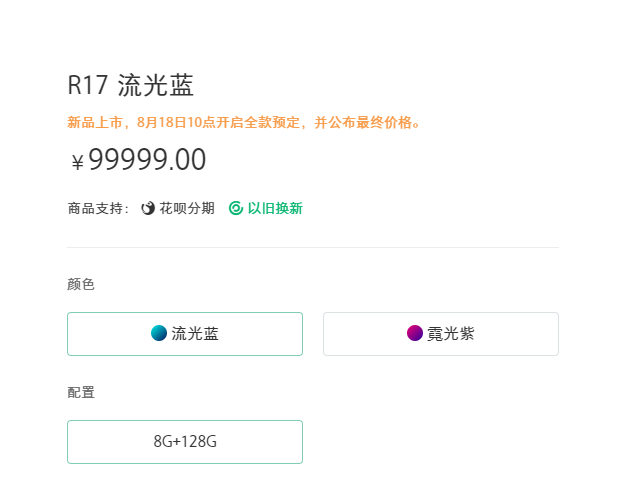The width and height of the screenshot is (632, 477).
Task: Click the ¥ currency symbol
Action: (x=77, y=162)
